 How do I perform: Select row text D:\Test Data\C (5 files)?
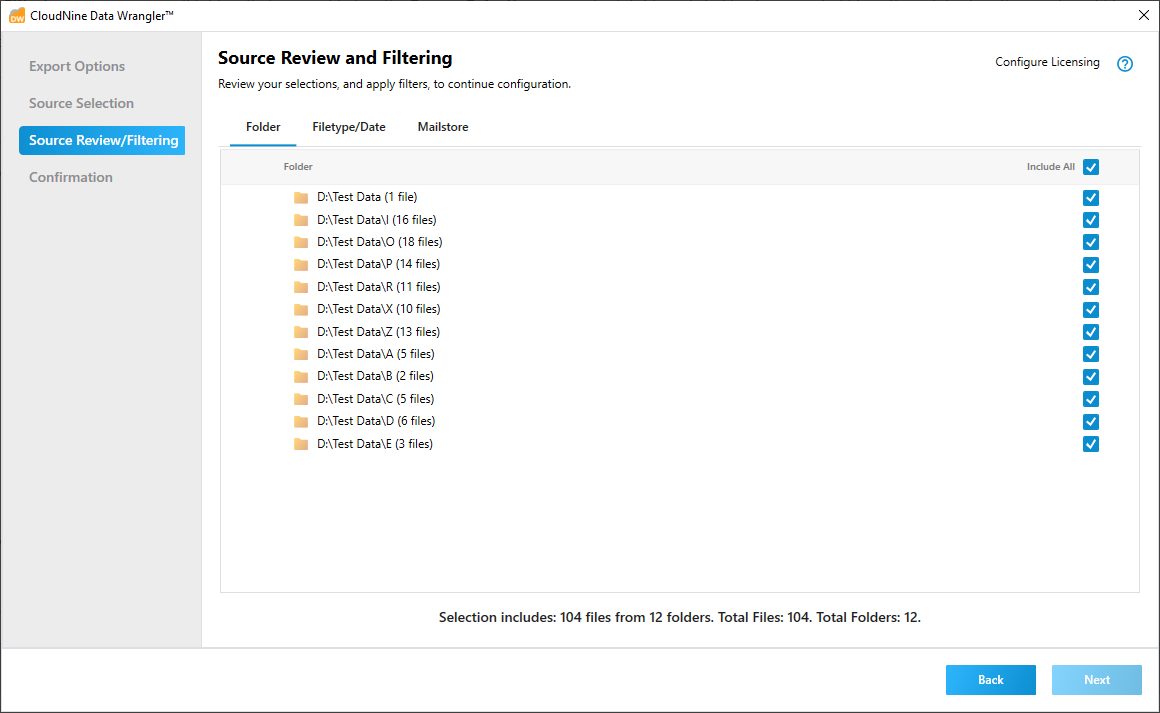tap(375, 399)
